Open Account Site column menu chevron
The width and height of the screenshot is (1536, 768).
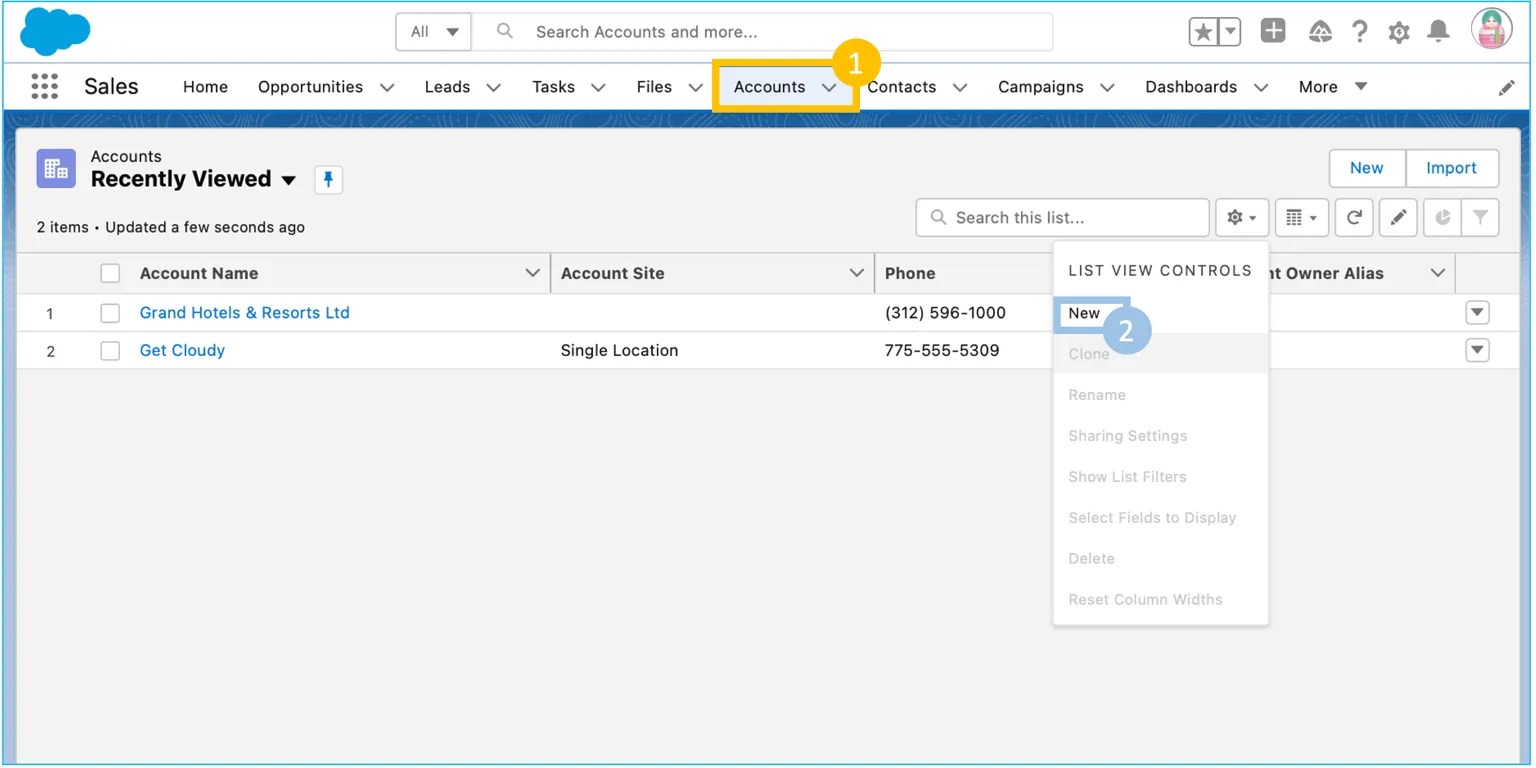(x=856, y=273)
